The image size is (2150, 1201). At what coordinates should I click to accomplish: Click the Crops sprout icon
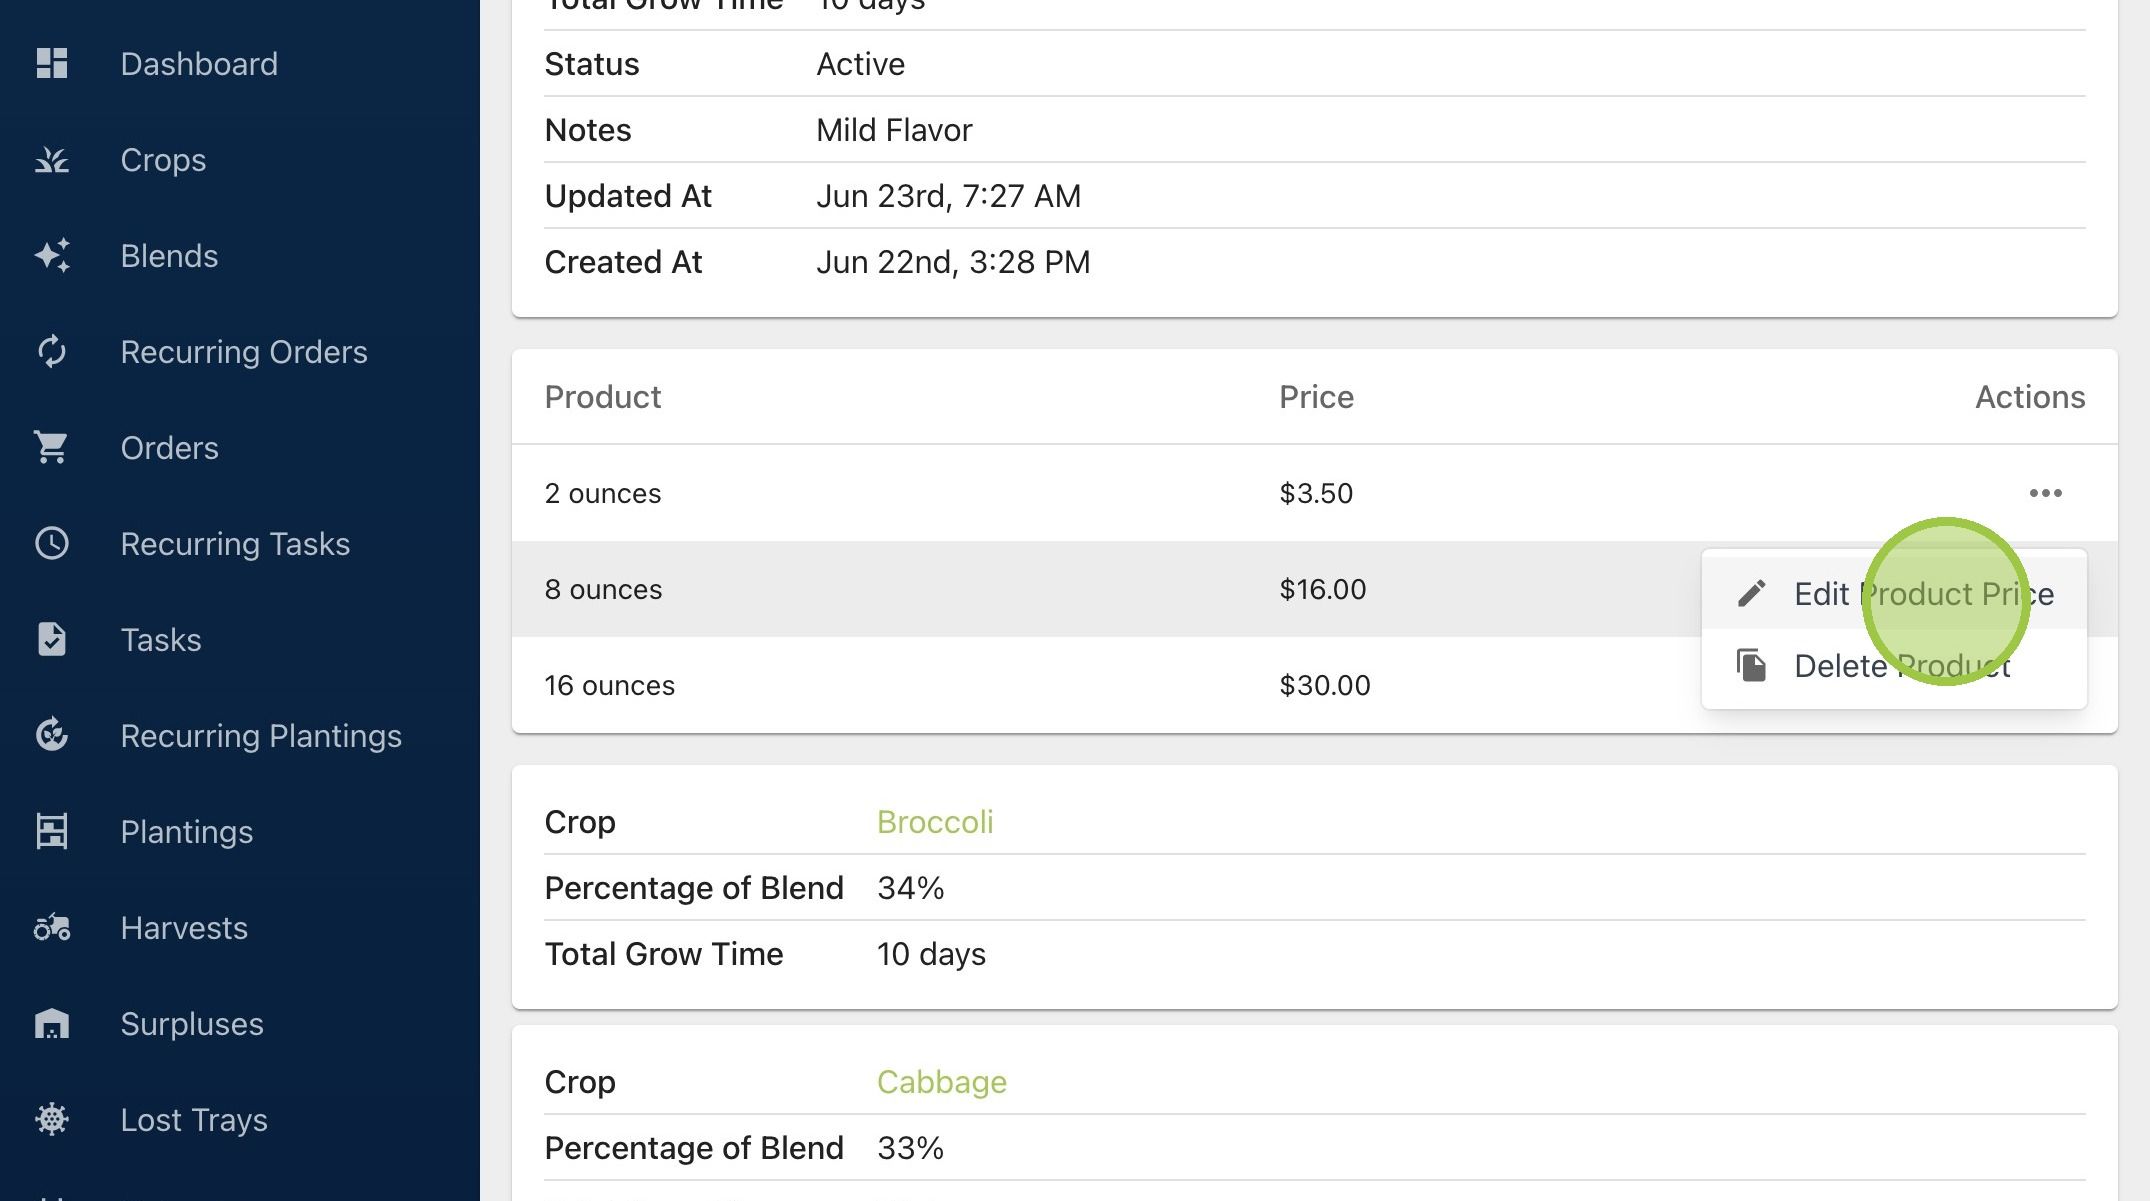click(x=52, y=160)
